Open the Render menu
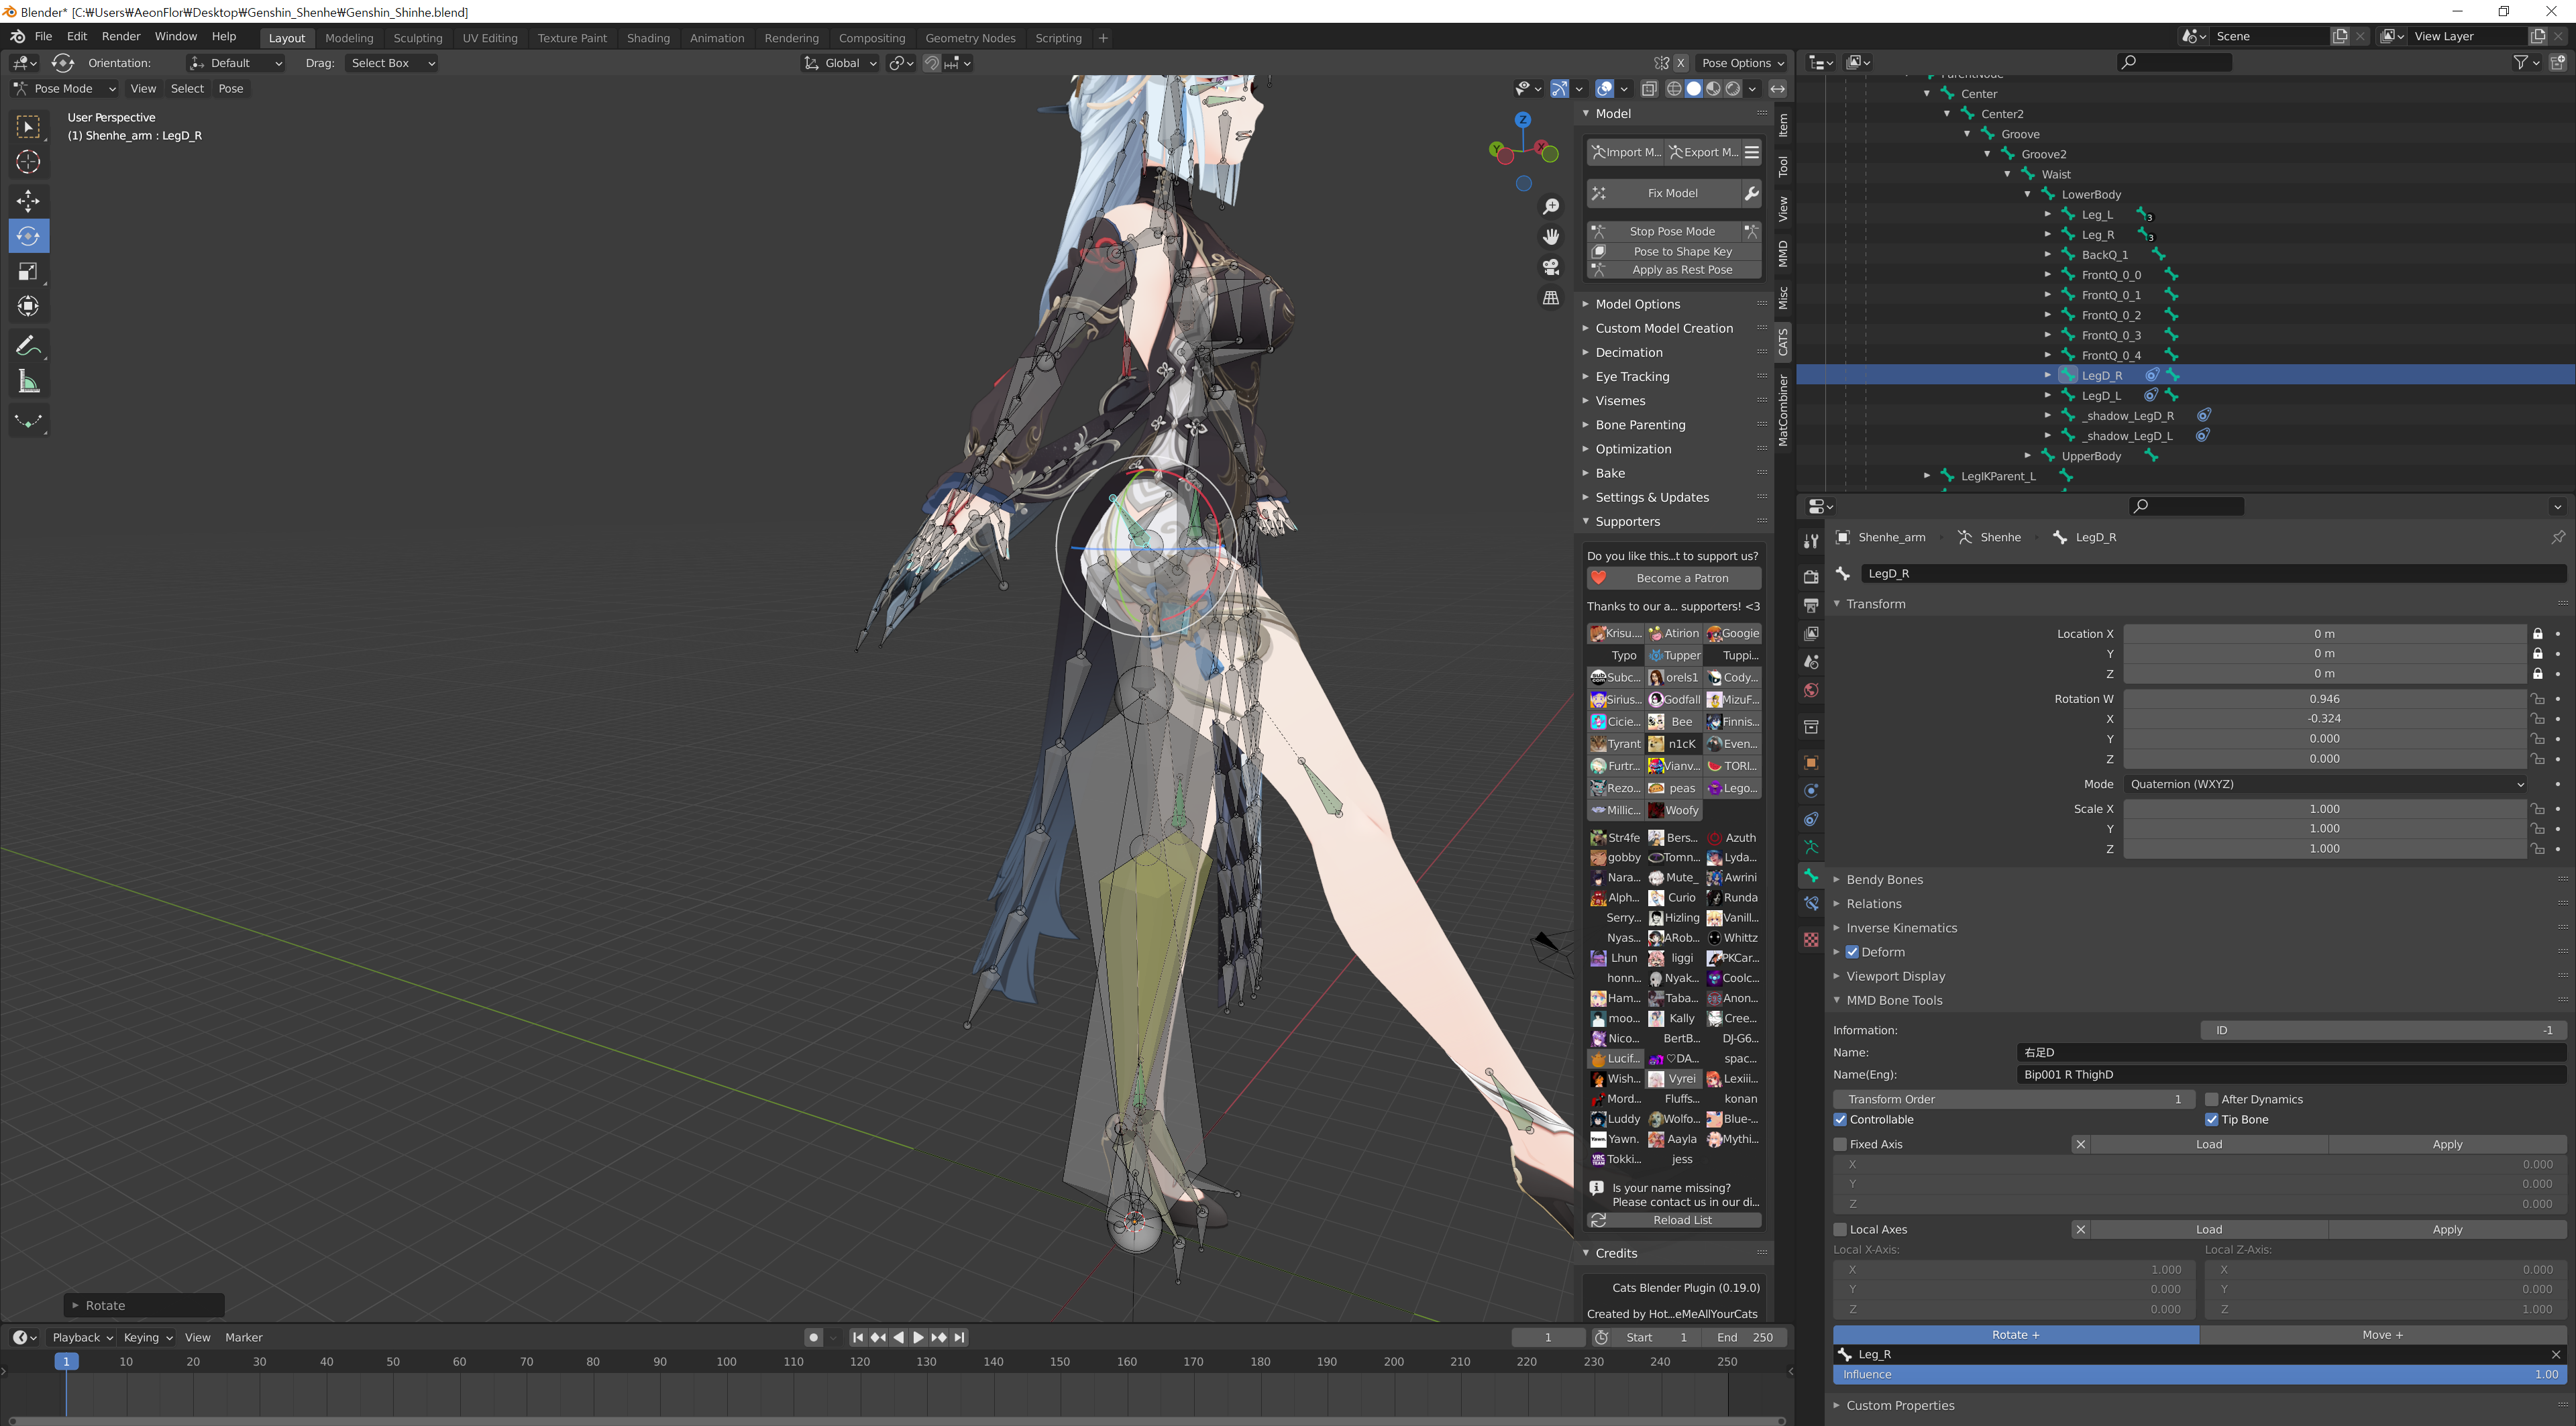 (x=121, y=36)
